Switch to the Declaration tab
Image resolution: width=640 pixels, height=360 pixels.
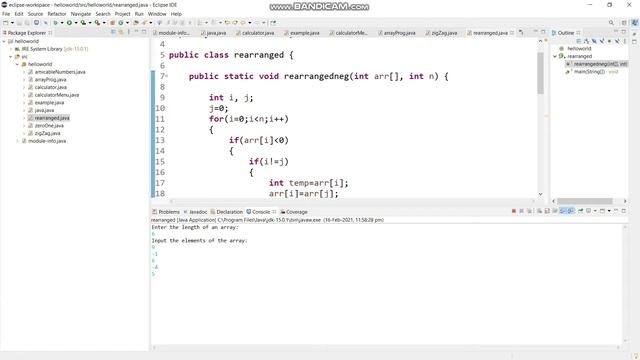coord(227,212)
